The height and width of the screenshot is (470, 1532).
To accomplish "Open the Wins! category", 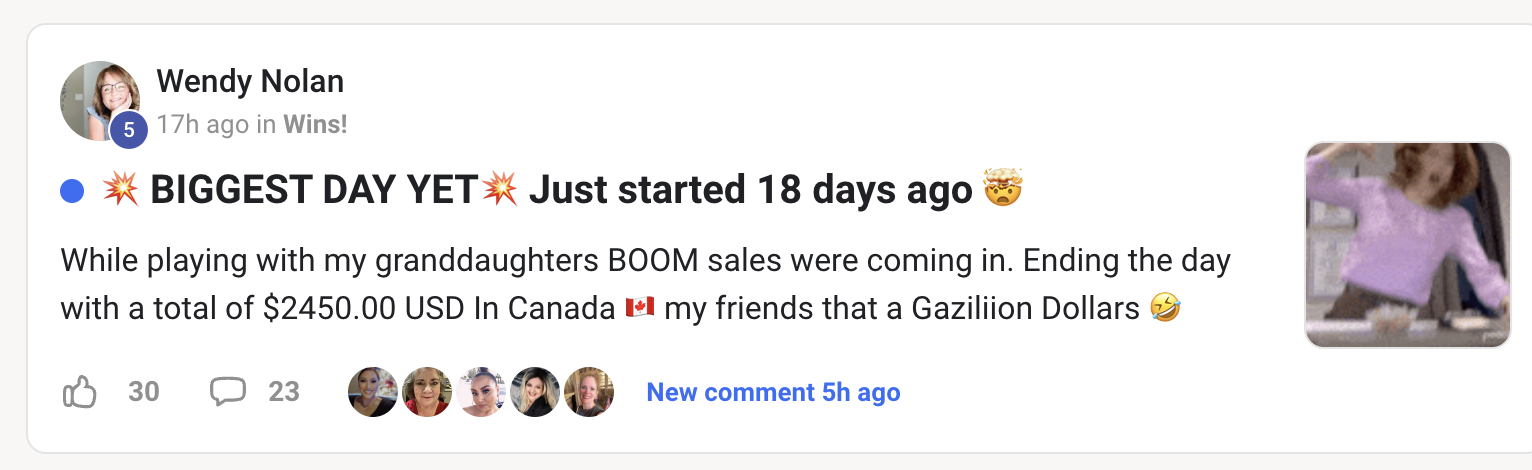I will (x=315, y=124).
